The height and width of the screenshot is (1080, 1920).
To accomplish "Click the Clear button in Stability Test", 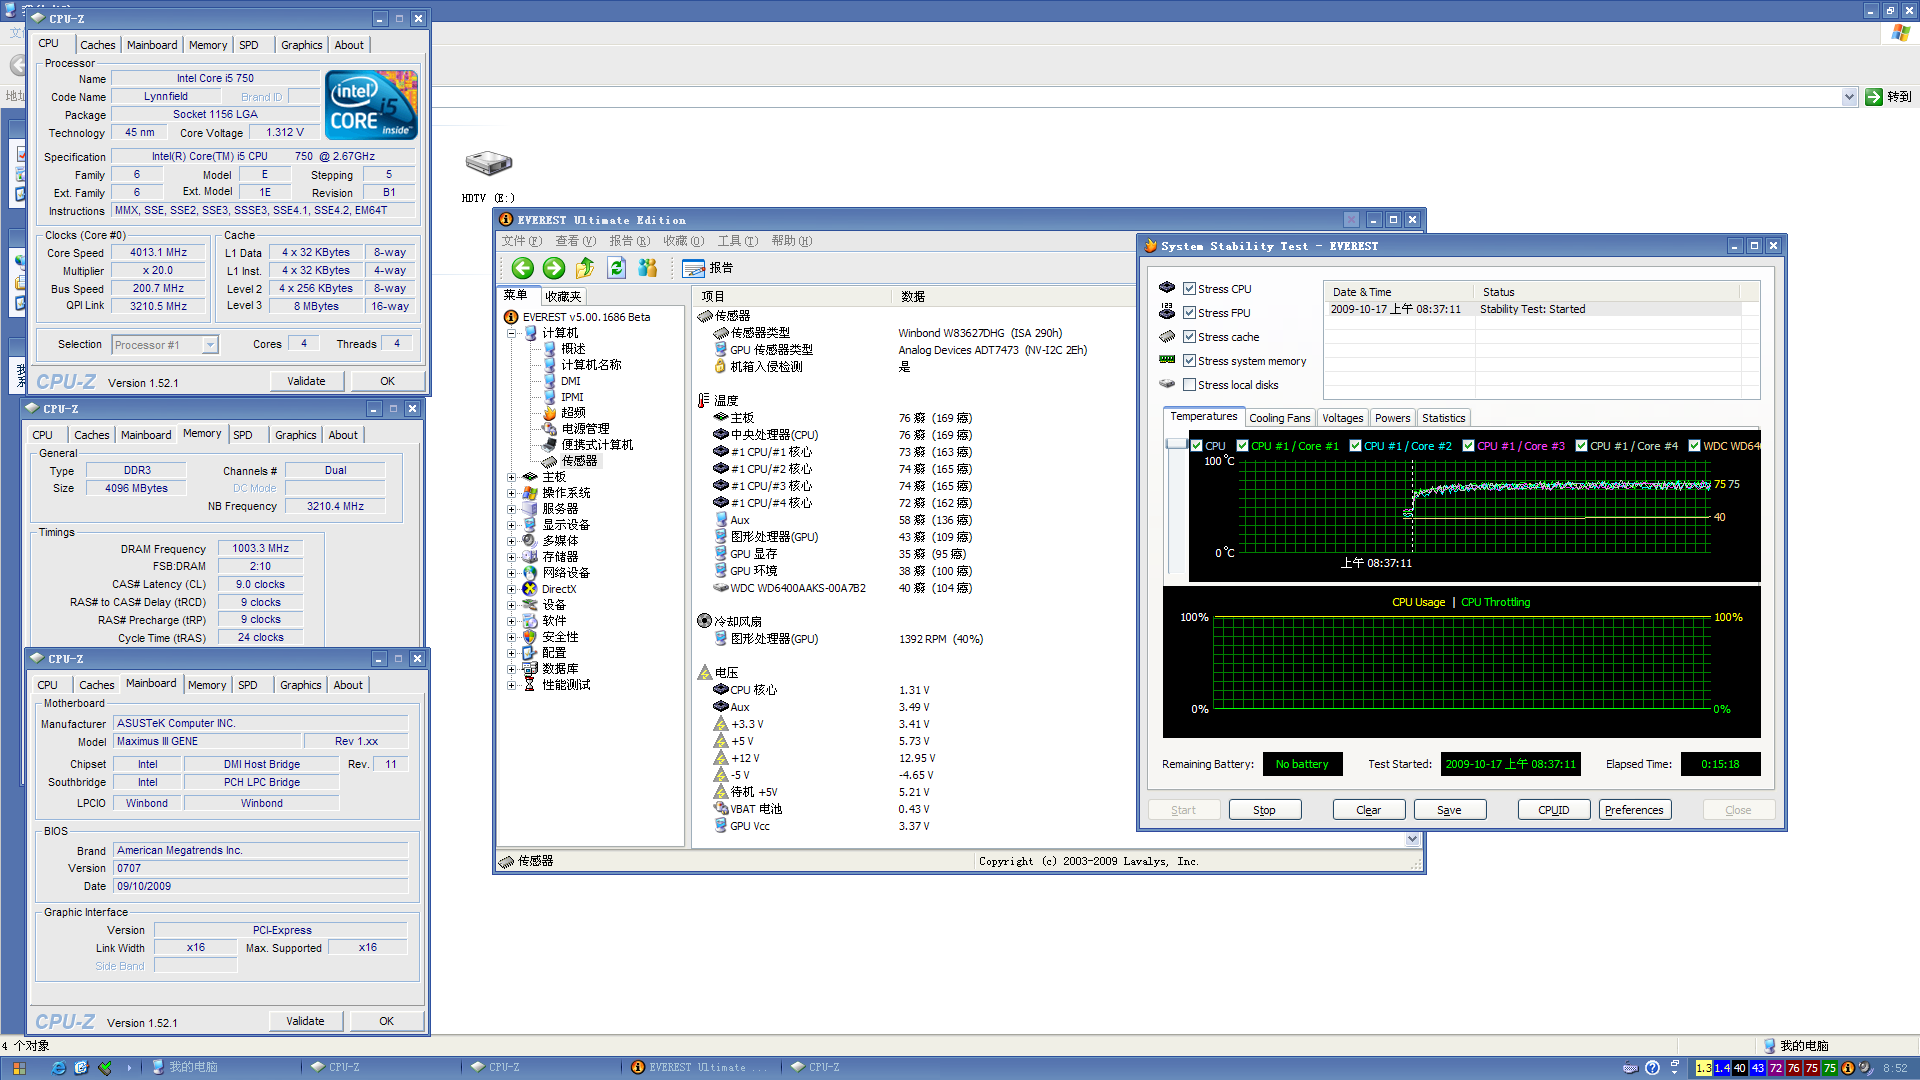I will (x=1369, y=810).
